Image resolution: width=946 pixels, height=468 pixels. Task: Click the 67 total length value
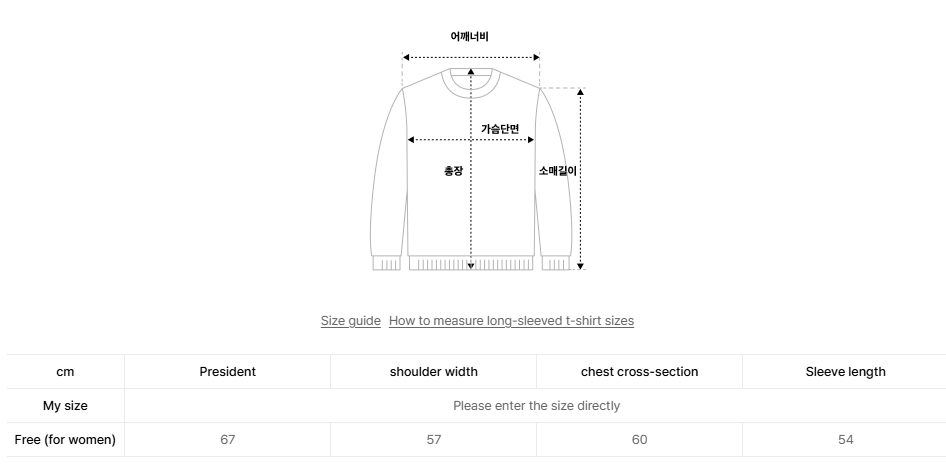click(x=227, y=440)
